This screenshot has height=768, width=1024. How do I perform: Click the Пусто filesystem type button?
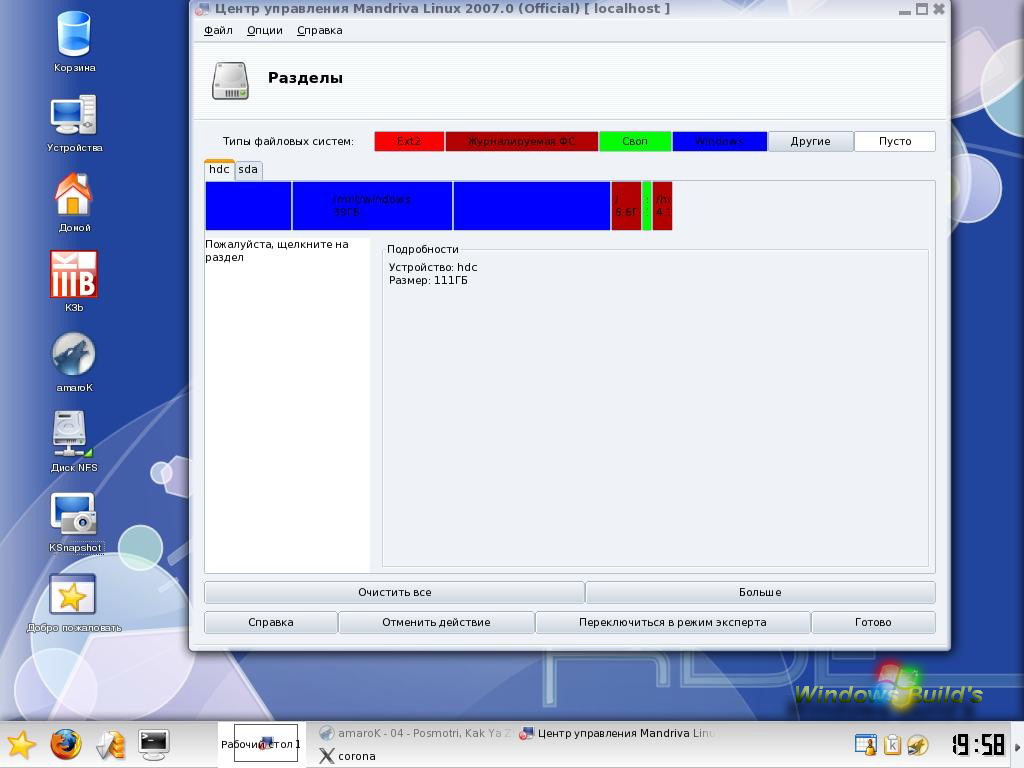(x=895, y=141)
